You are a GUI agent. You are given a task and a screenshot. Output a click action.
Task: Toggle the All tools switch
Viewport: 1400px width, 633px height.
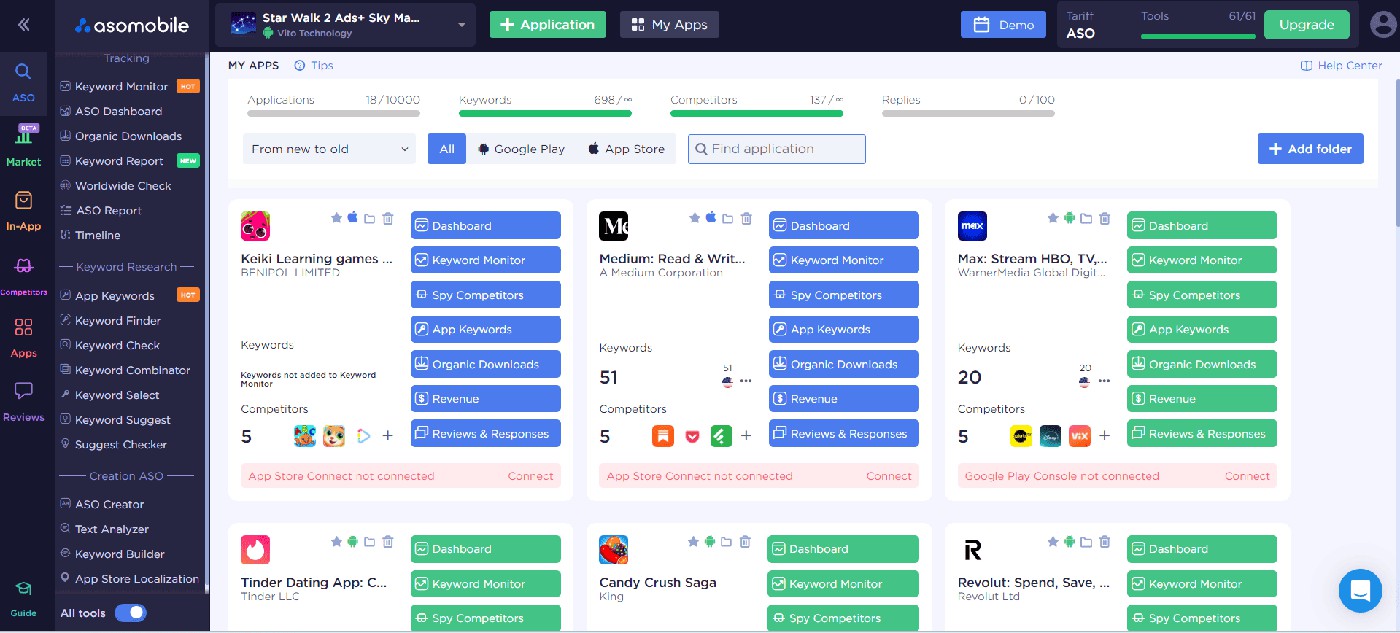[x=131, y=613]
